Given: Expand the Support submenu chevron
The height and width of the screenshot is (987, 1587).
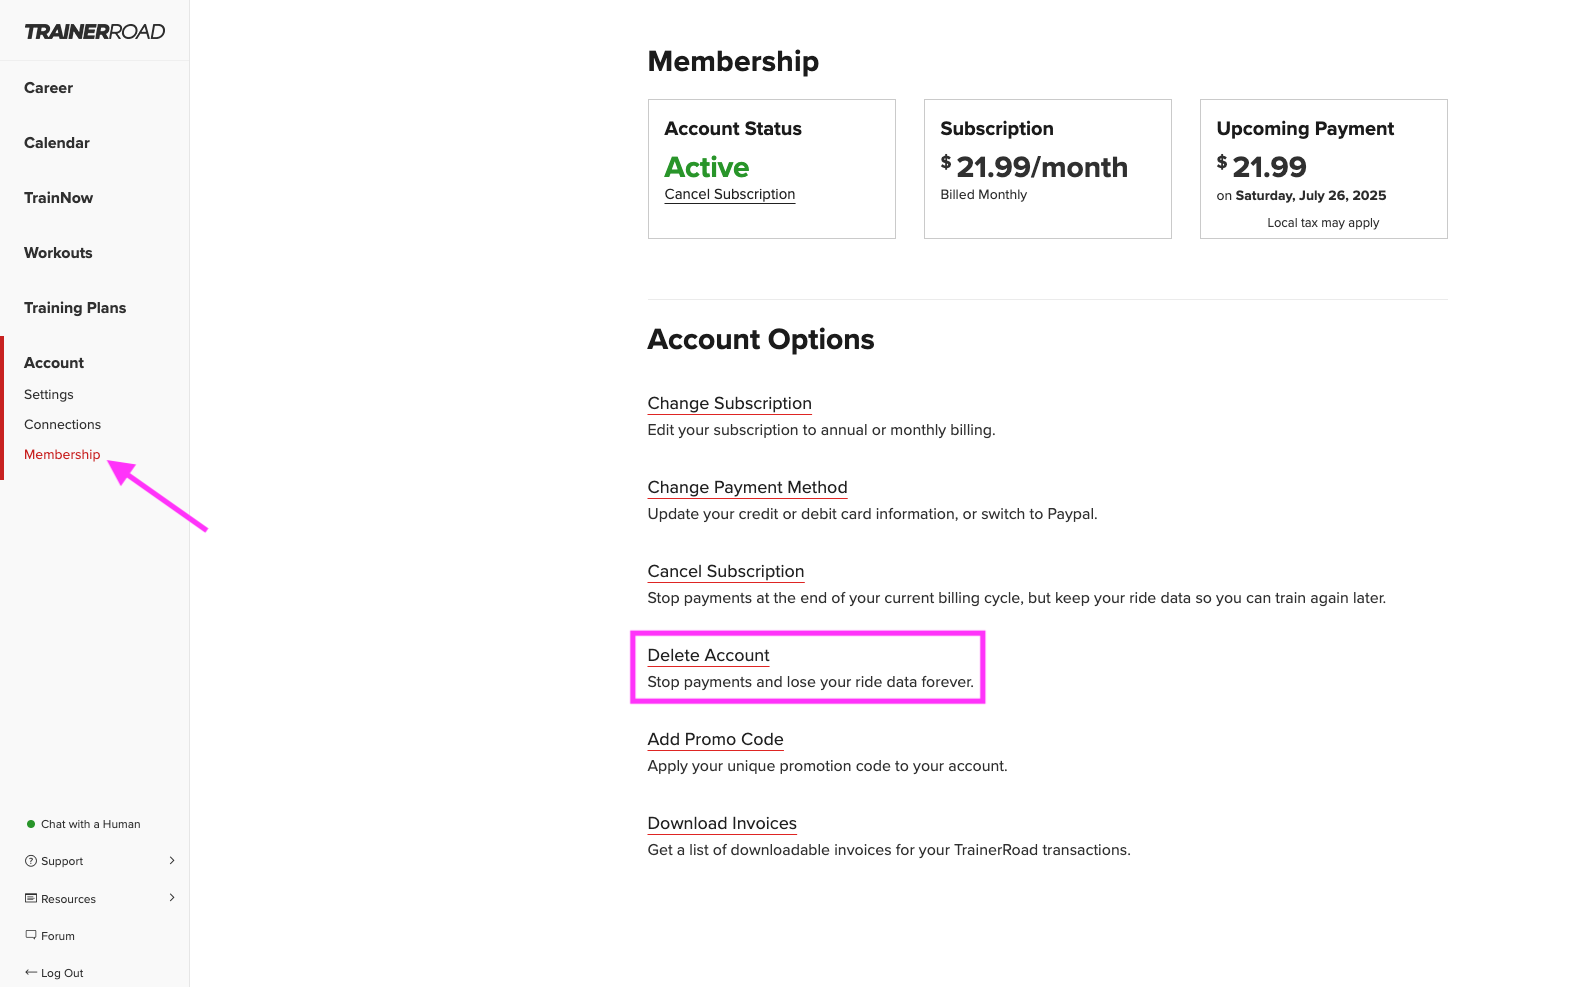Looking at the screenshot, I should (172, 860).
